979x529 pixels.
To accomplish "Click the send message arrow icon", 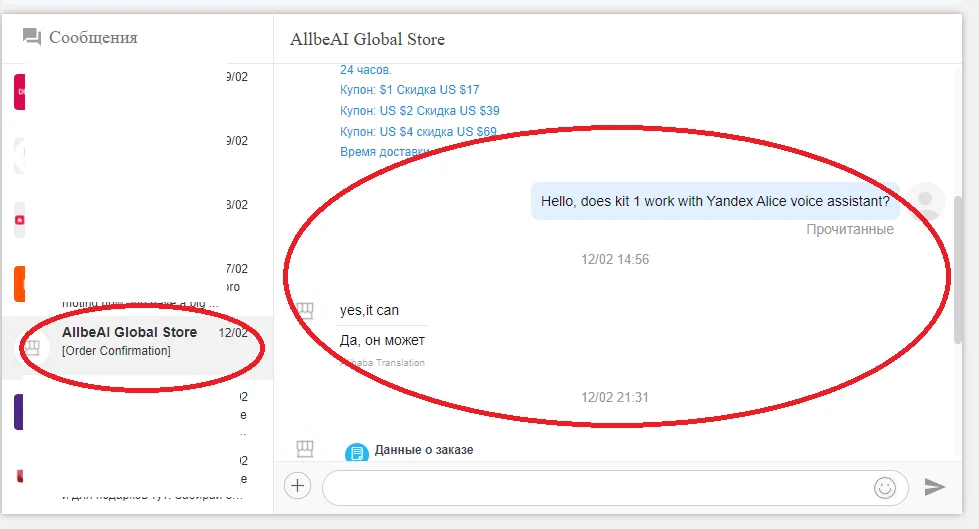I will coord(934,487).
